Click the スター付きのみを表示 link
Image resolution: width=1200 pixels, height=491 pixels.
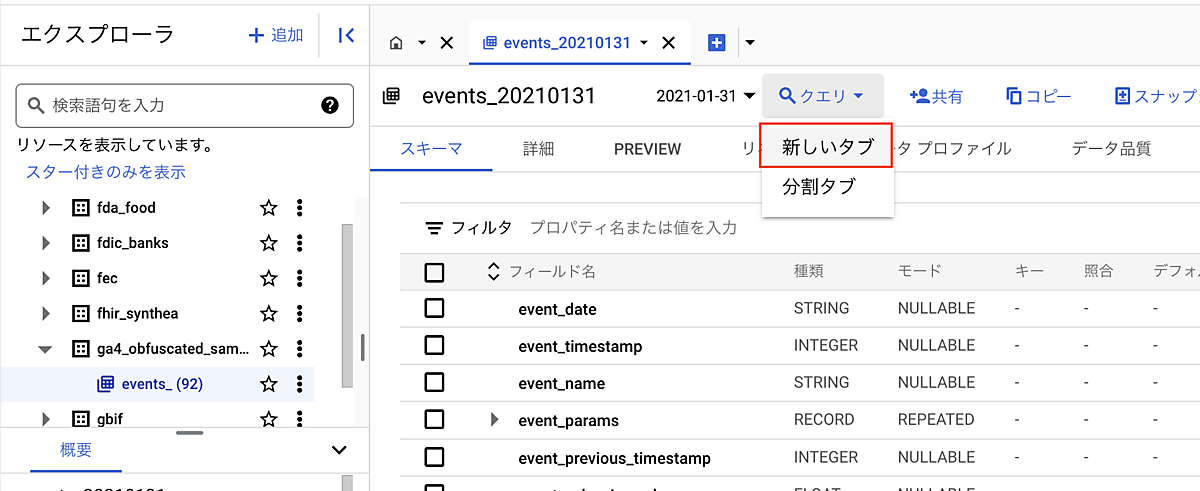pos(106,172)
